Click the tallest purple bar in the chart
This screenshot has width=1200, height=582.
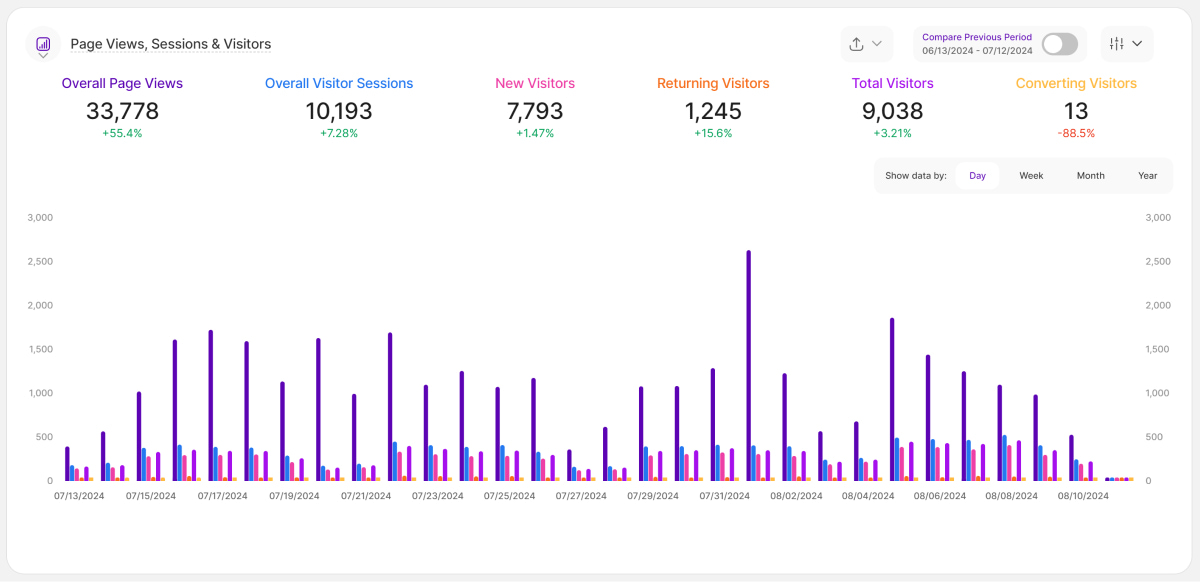pos(748,365)
